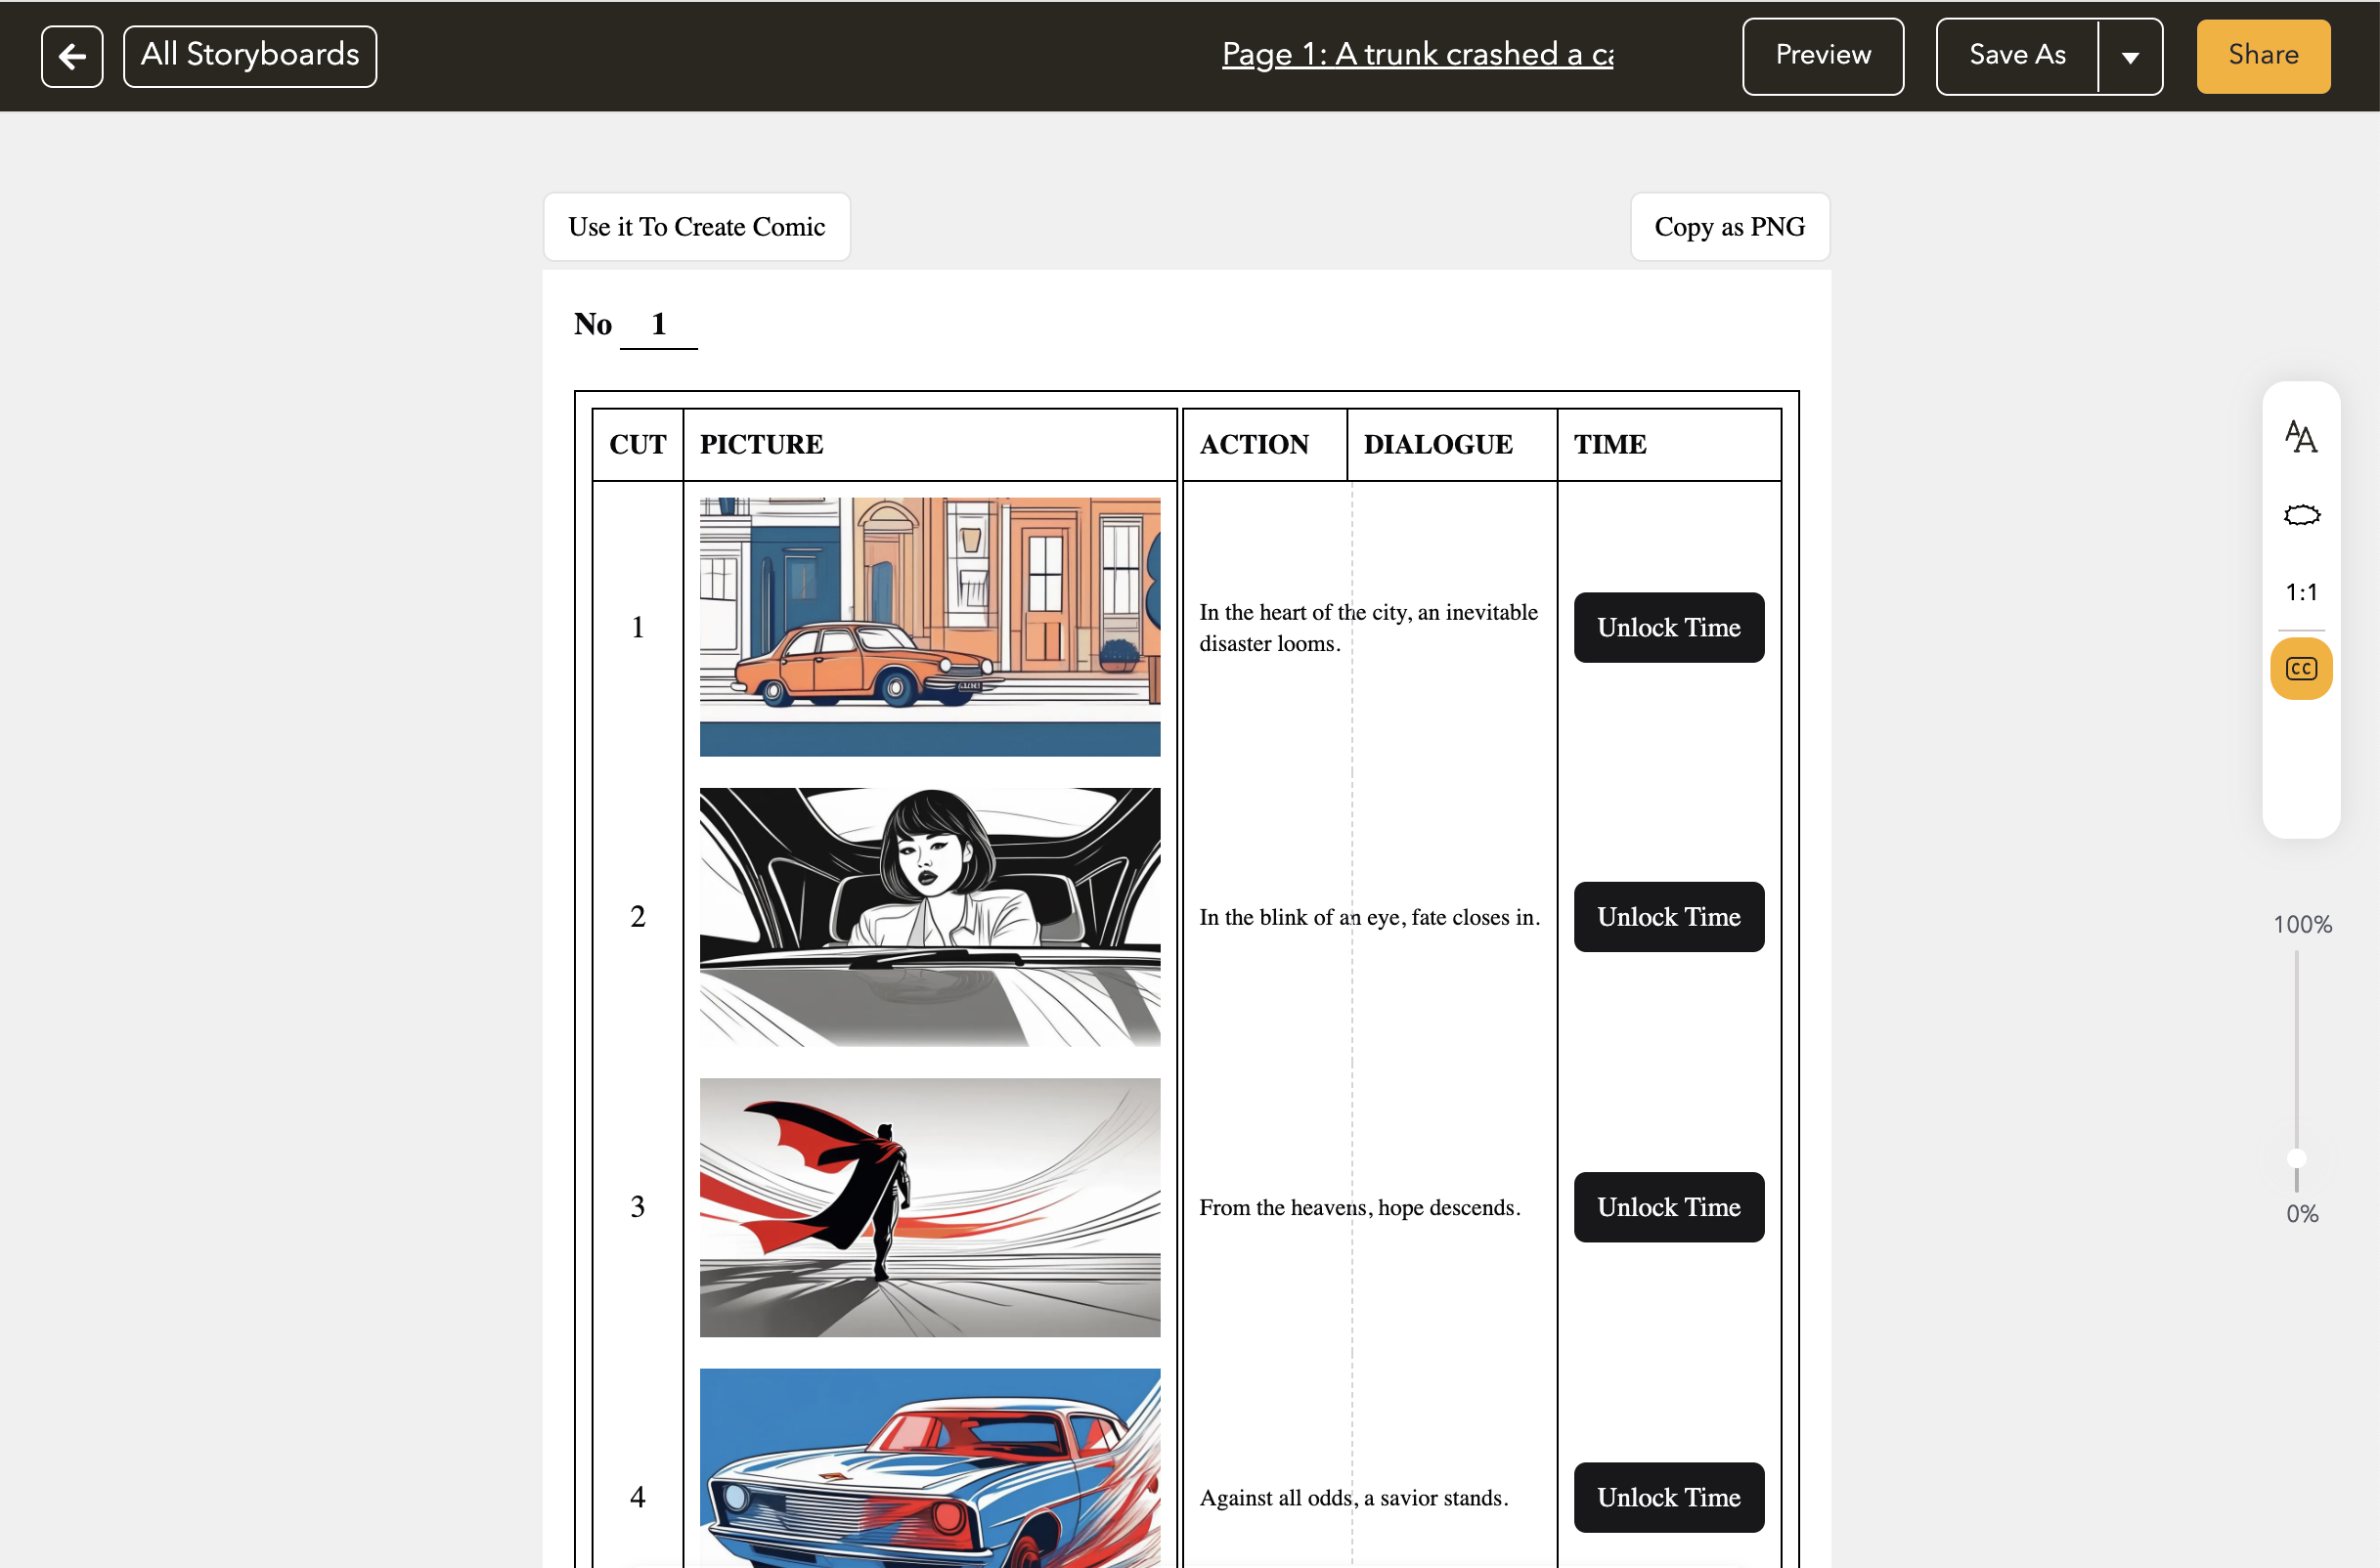Set the 1:1 aspect ratio

coord(2301,592)
